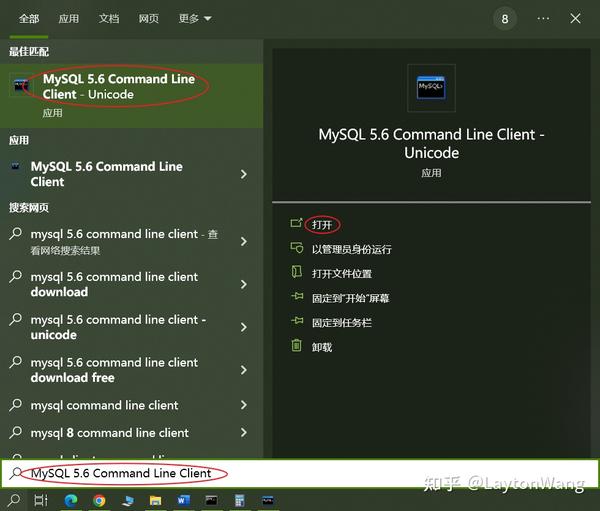This screenshot has width=600, height=511.
Task: Choose 以管理员身份运行
Action: click(x=352, y=250)
